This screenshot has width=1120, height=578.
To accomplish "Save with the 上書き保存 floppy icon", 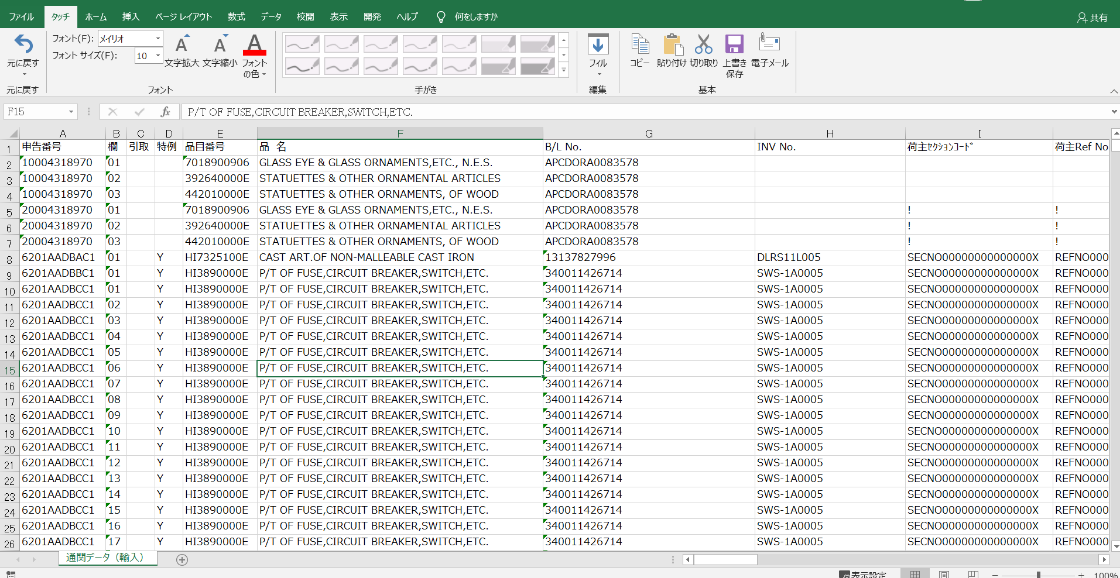I will coord(734,44).
